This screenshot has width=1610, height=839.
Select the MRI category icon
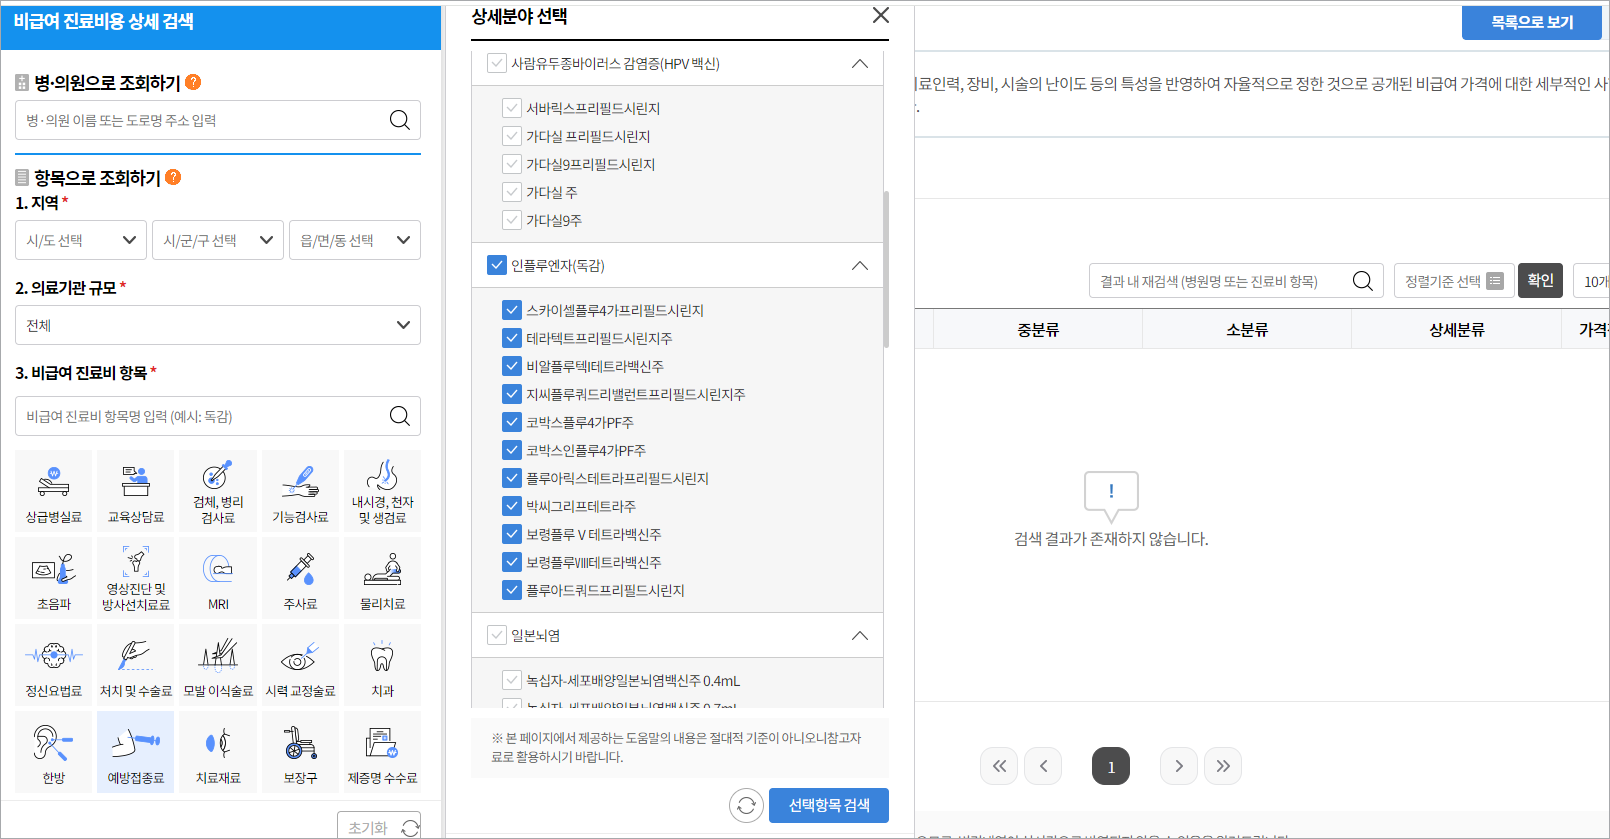tap(218, 578)
